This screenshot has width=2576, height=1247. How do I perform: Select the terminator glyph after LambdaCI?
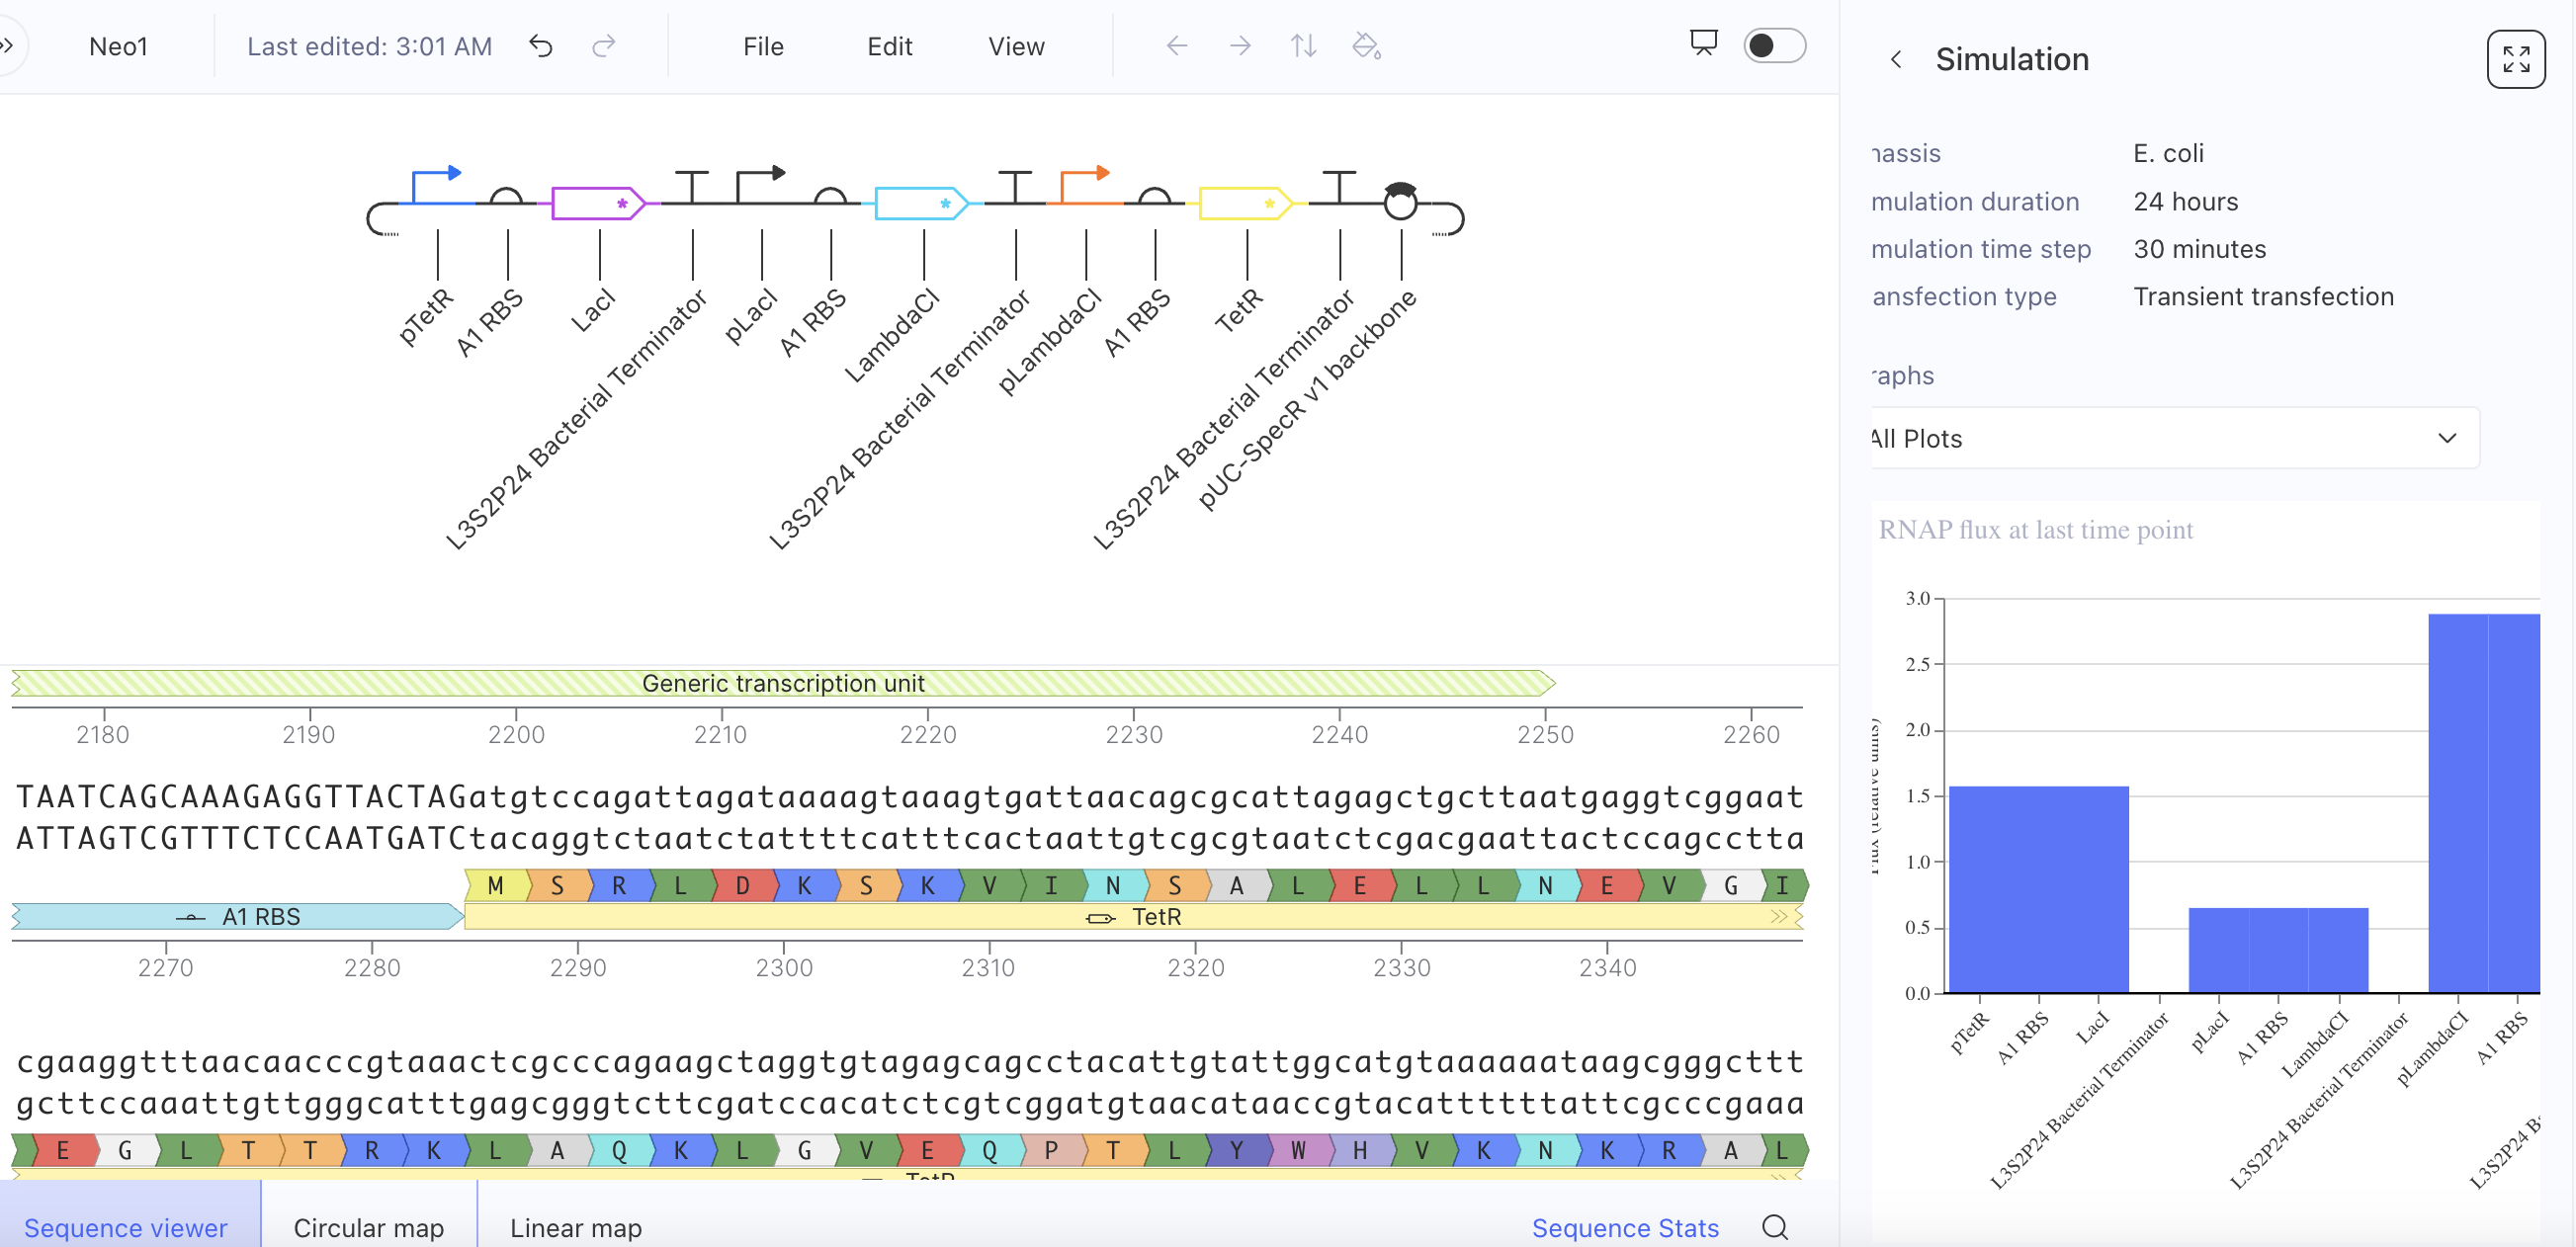[x=1015, y=187]
